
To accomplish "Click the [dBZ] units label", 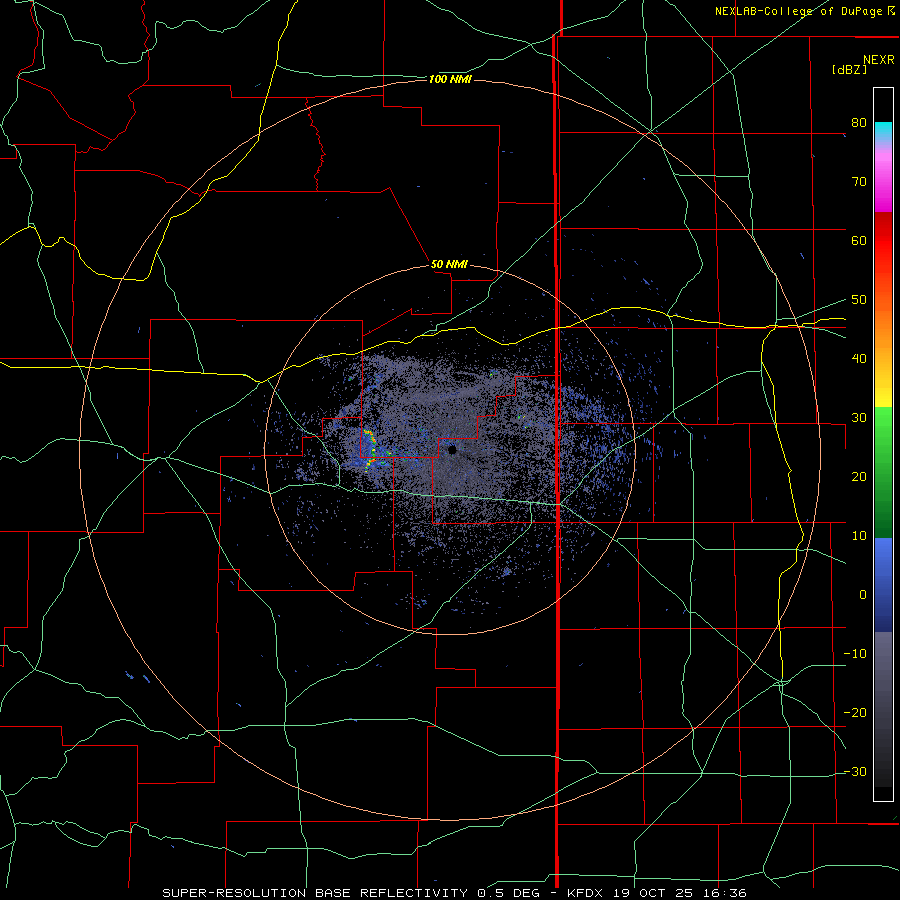I will click(x=849, y=70).
